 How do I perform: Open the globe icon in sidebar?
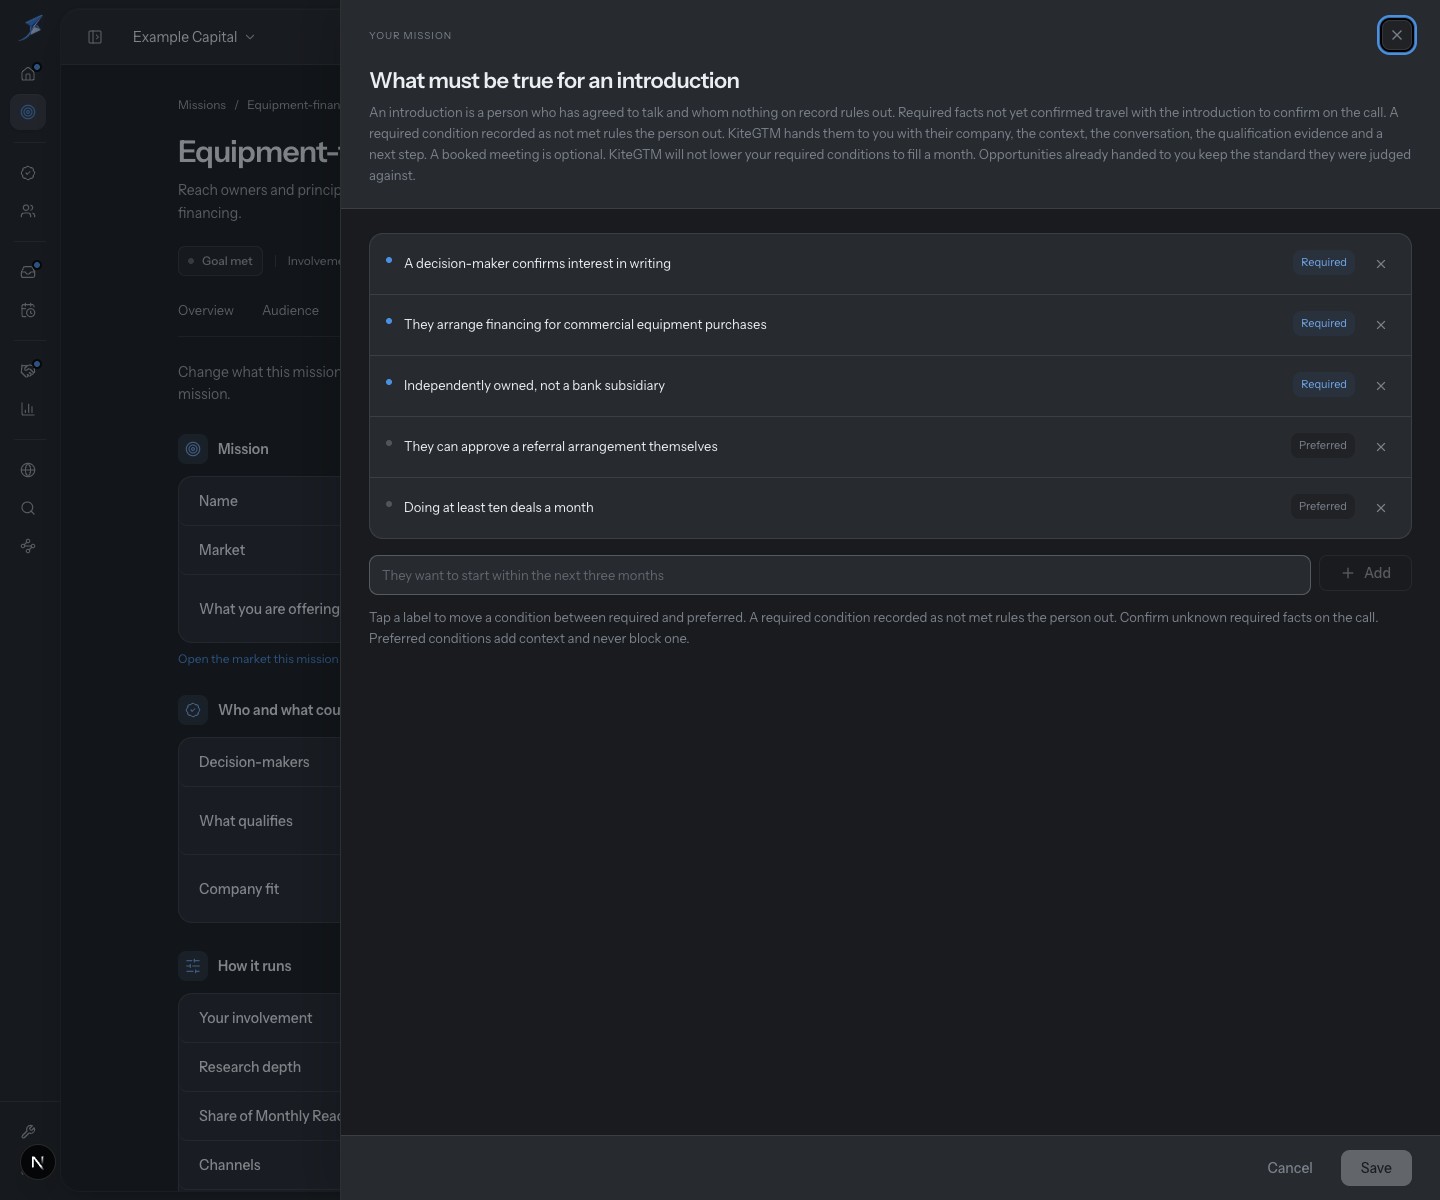click(x=28, y=470)
